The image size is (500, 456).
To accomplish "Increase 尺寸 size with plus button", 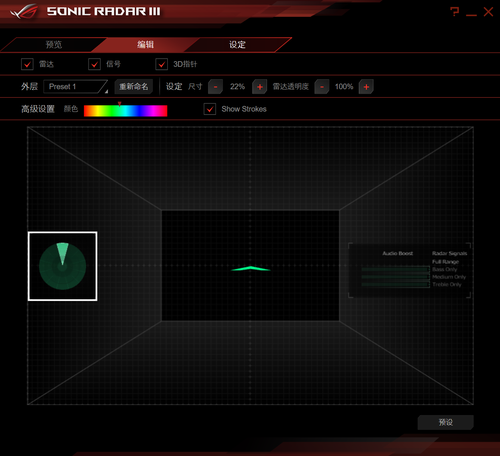I will 260,87.
